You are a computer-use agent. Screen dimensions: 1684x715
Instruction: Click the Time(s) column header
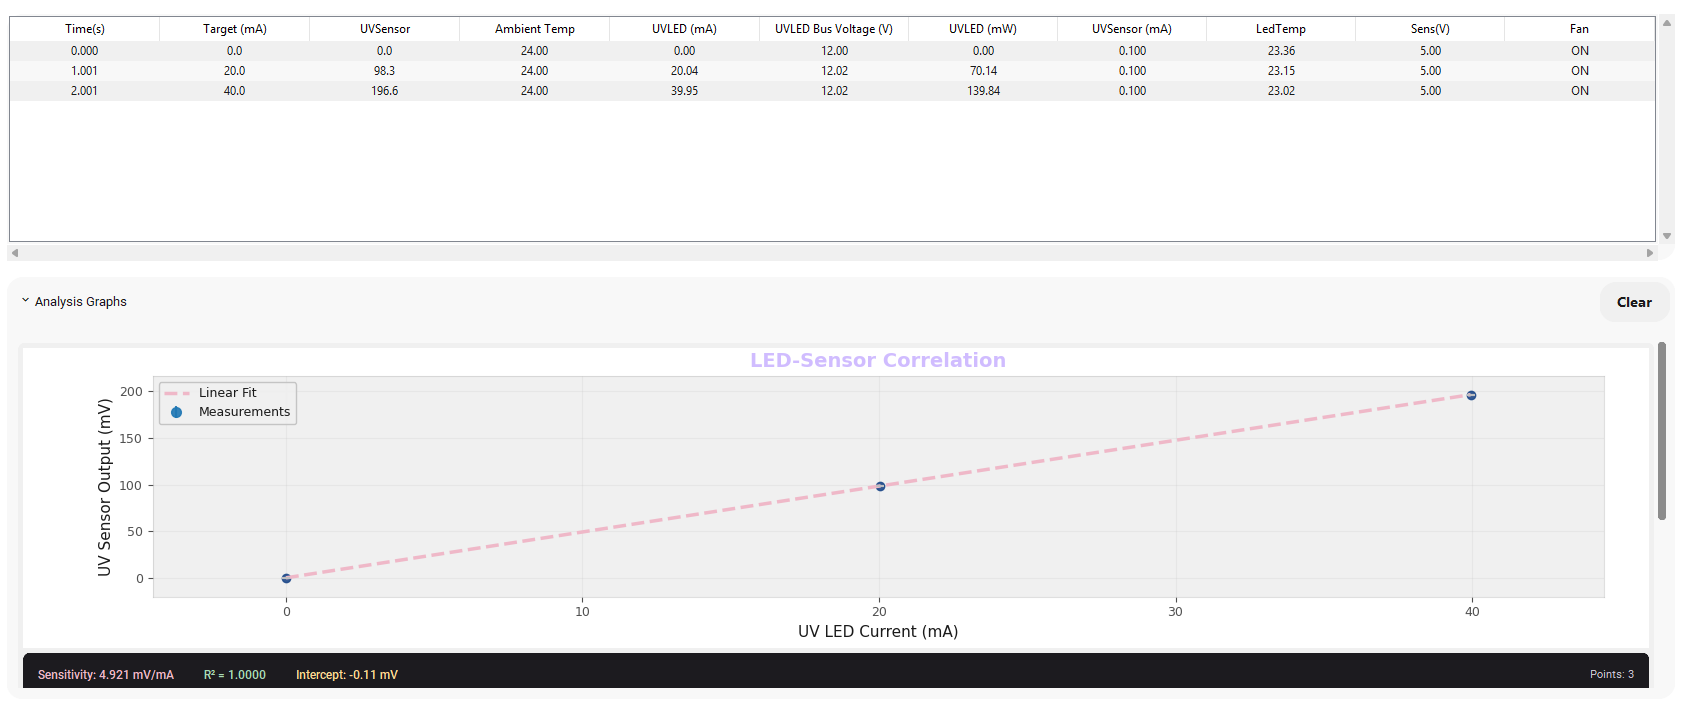[x=85, y=29]
